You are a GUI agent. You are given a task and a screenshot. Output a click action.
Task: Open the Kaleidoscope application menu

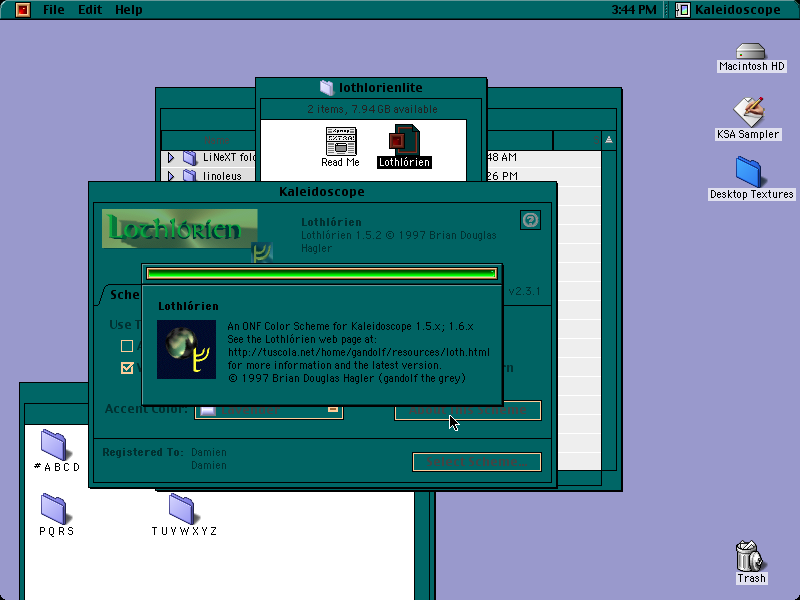pyautogui.click(x=729, y=10)
